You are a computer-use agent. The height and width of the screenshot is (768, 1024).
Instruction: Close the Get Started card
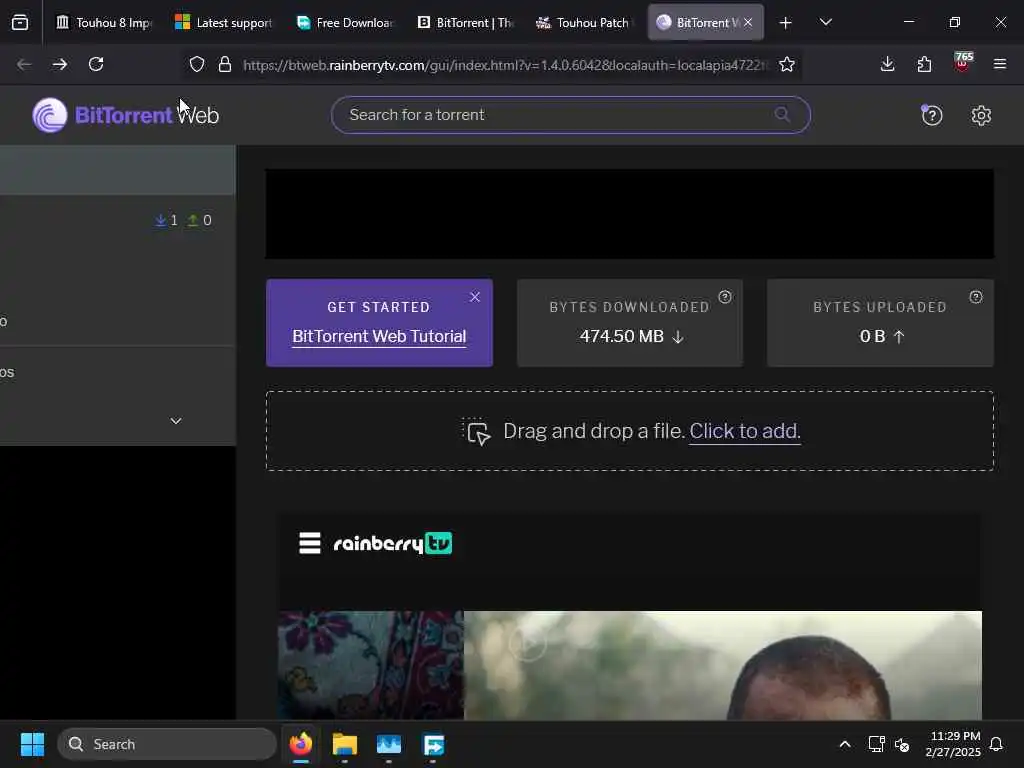tap(475, 297)
